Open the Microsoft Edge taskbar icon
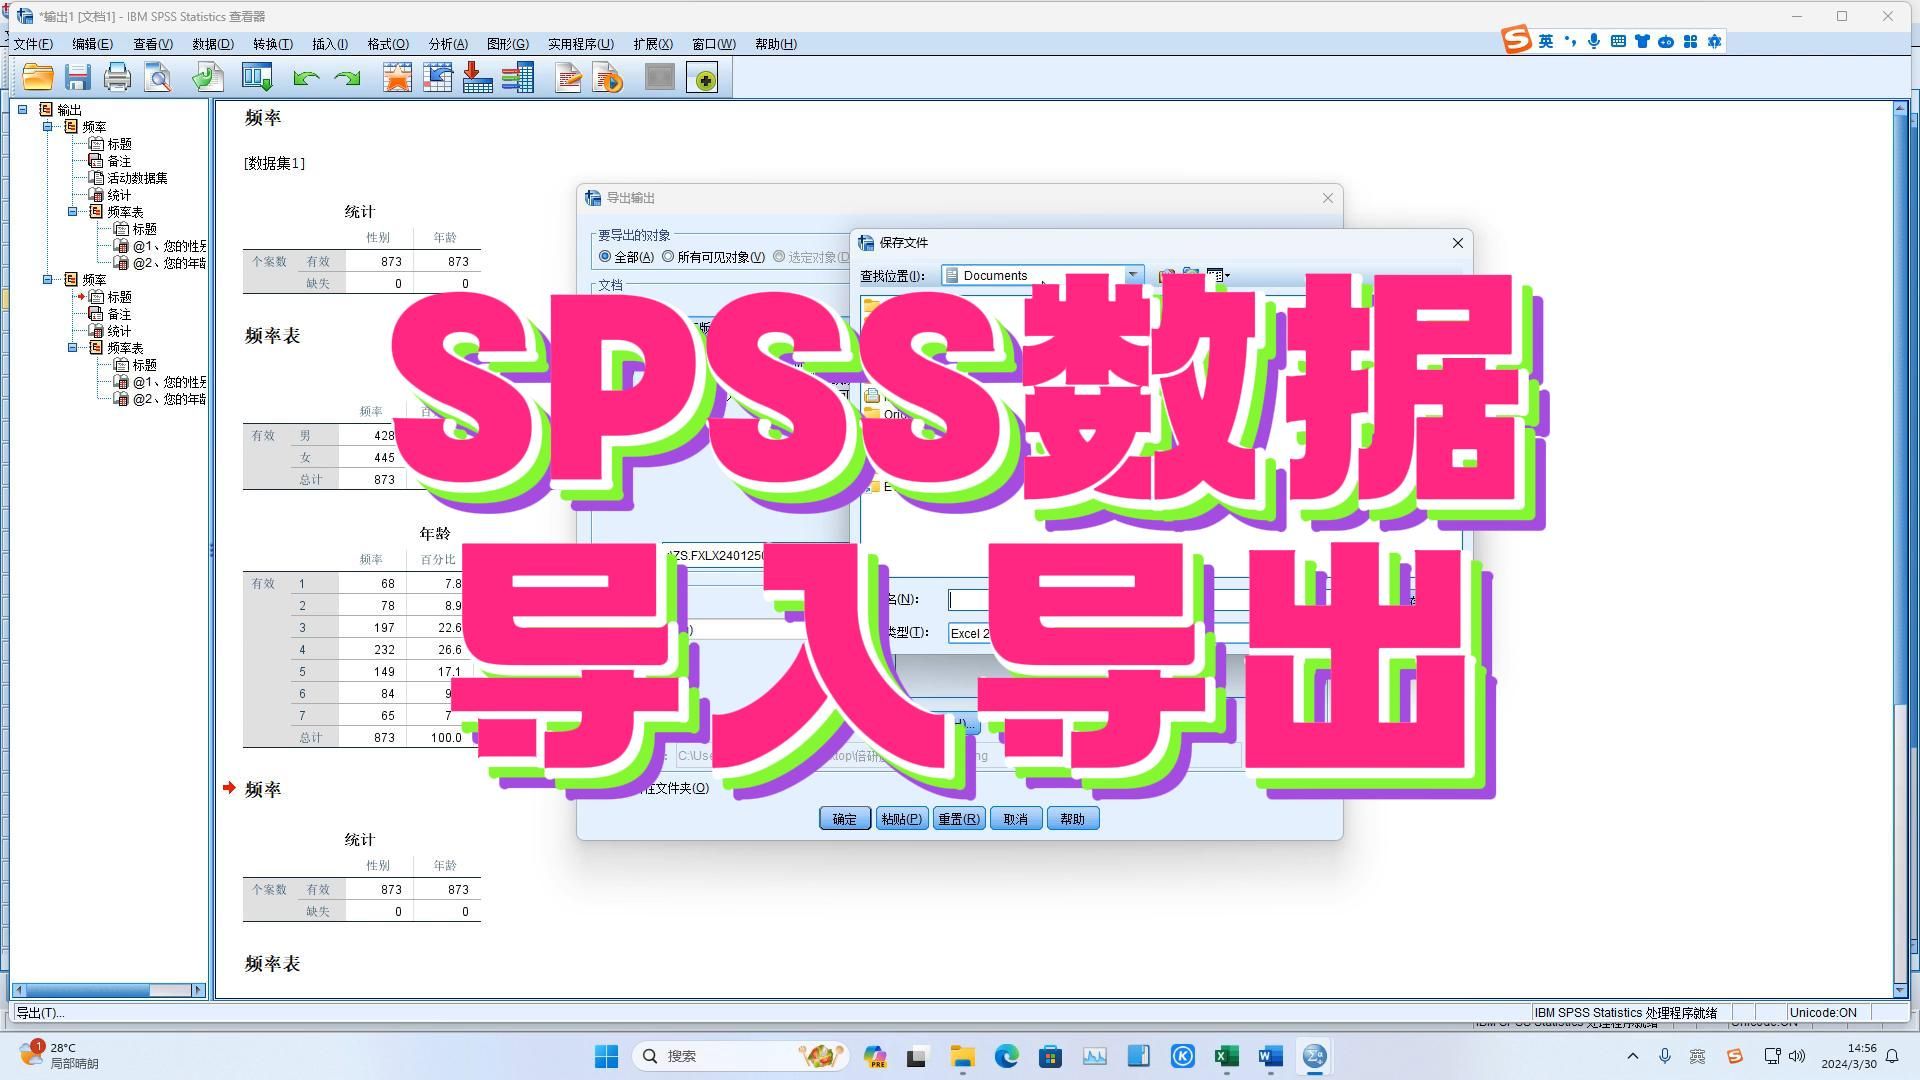The image size is (1920, 1080). click(1006, 1056)
